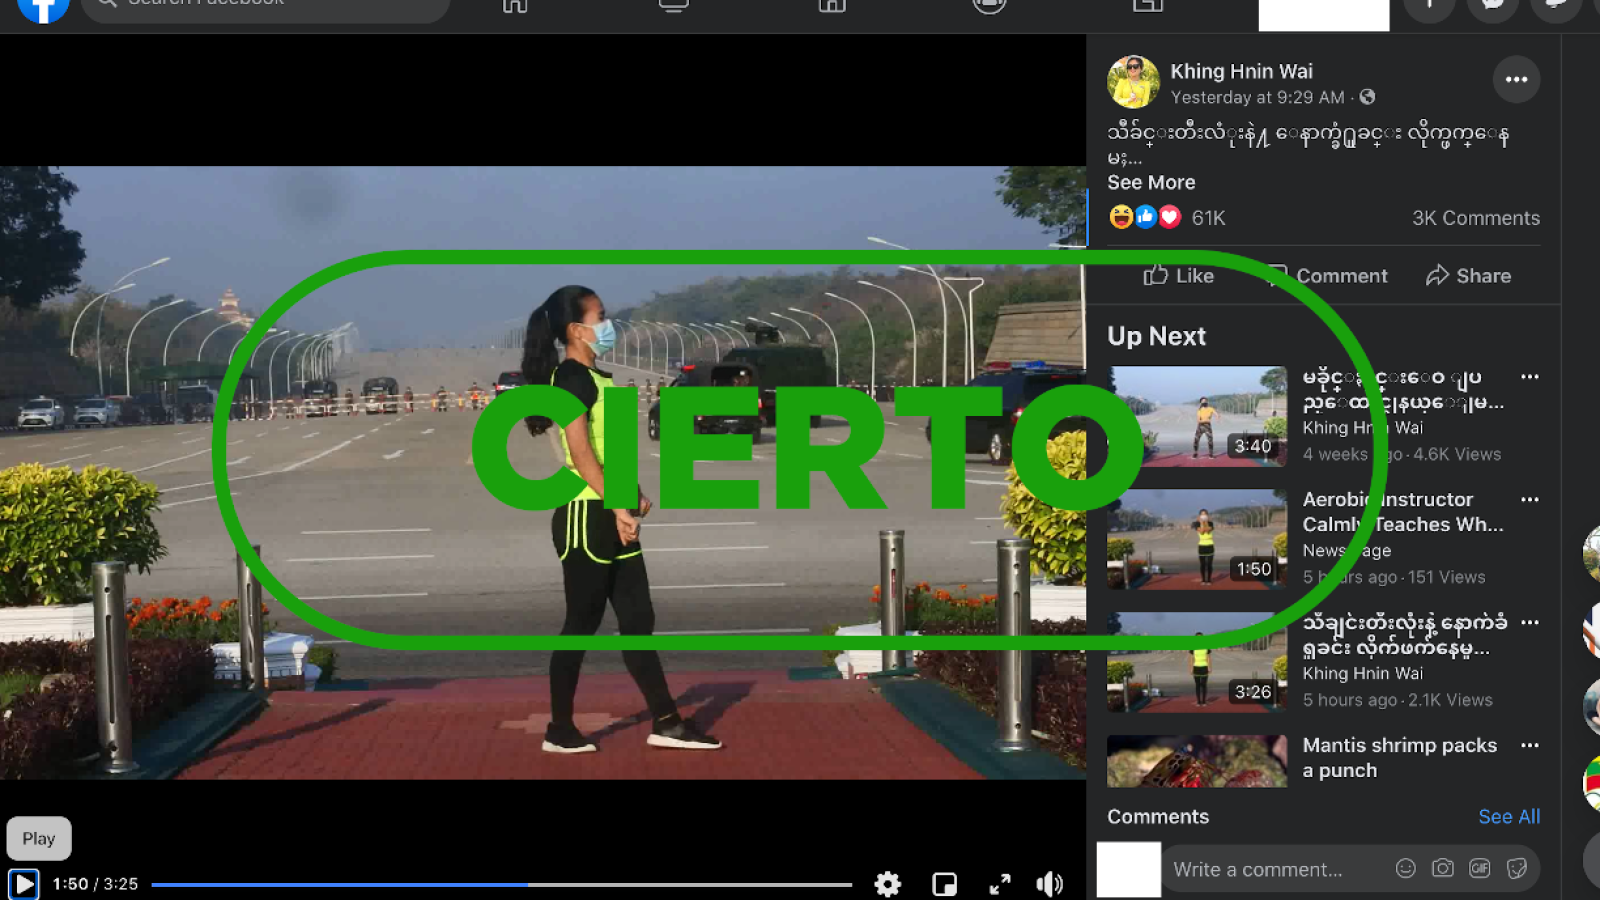
Task: Open the 3K Comments link
Action: pyautogui.click(x=1475, y=218)
